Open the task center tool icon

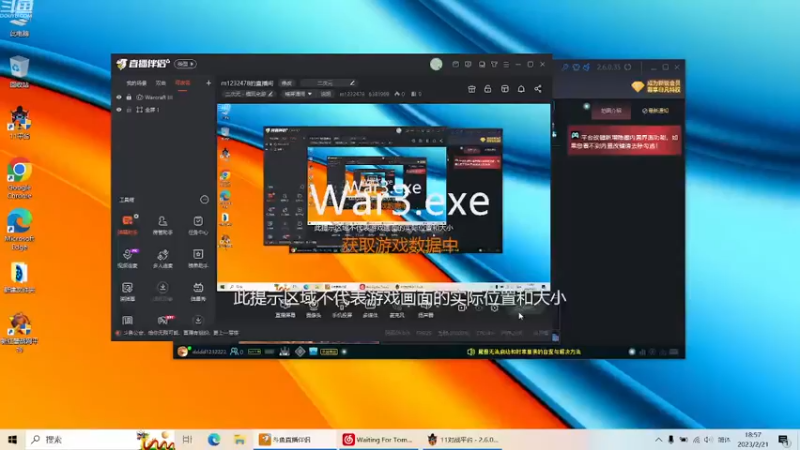tap(198, 224)
